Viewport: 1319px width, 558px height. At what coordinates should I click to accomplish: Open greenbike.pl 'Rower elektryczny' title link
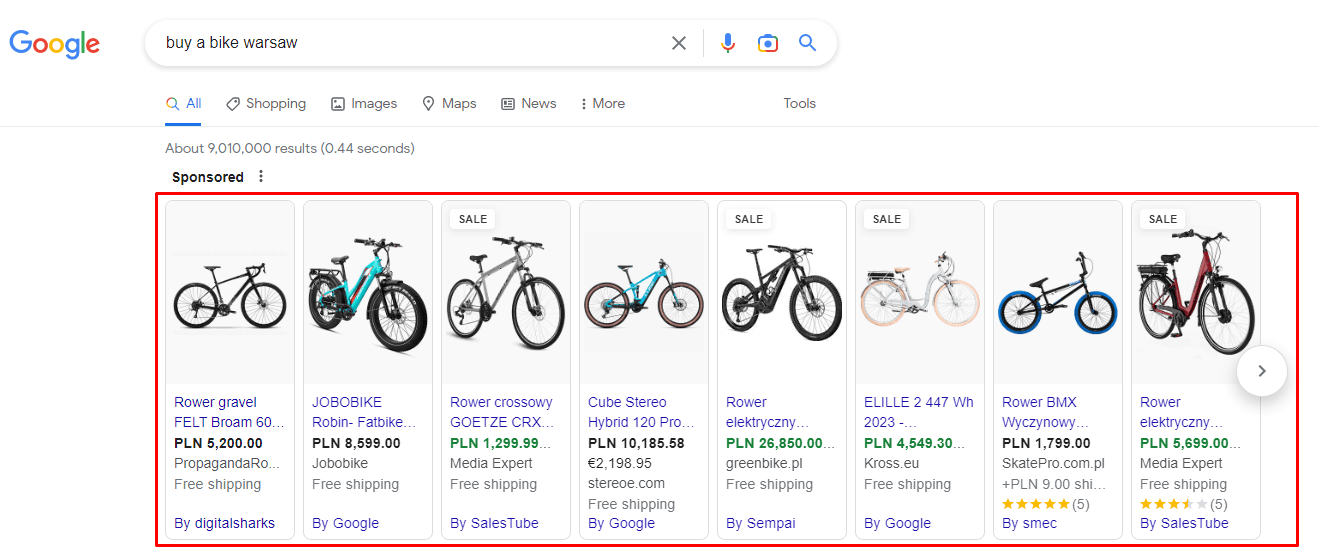tap(767, 412)
